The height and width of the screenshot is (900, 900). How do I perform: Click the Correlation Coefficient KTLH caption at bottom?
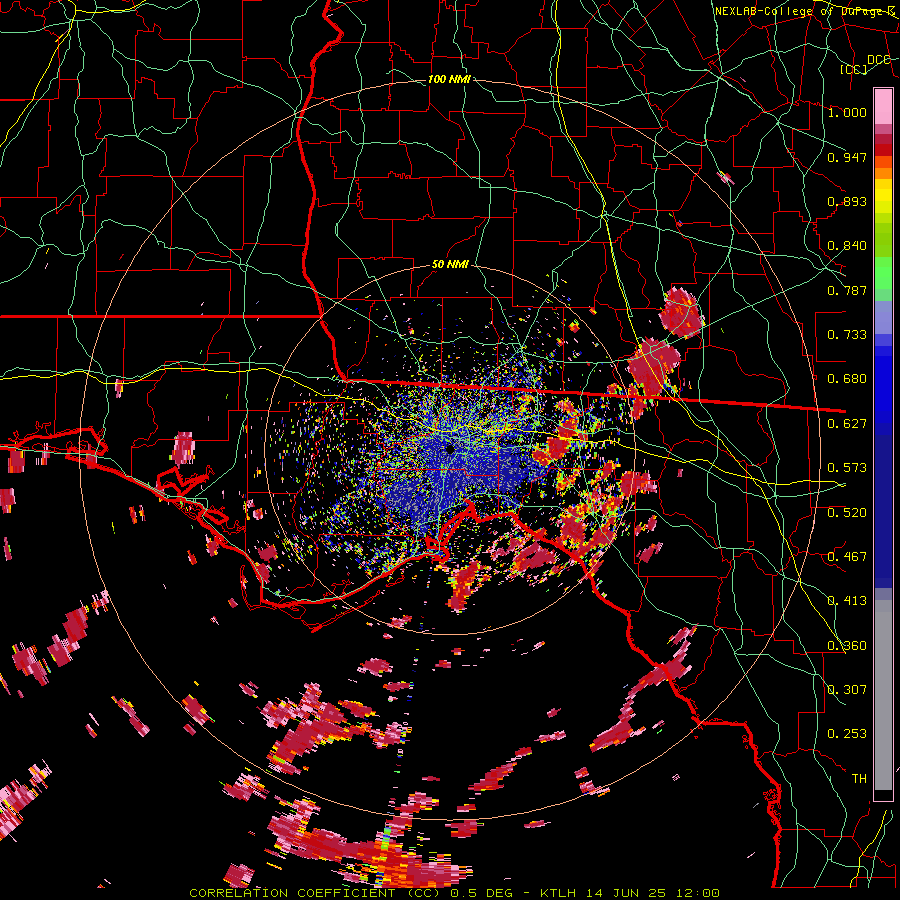tap(454, 893)
